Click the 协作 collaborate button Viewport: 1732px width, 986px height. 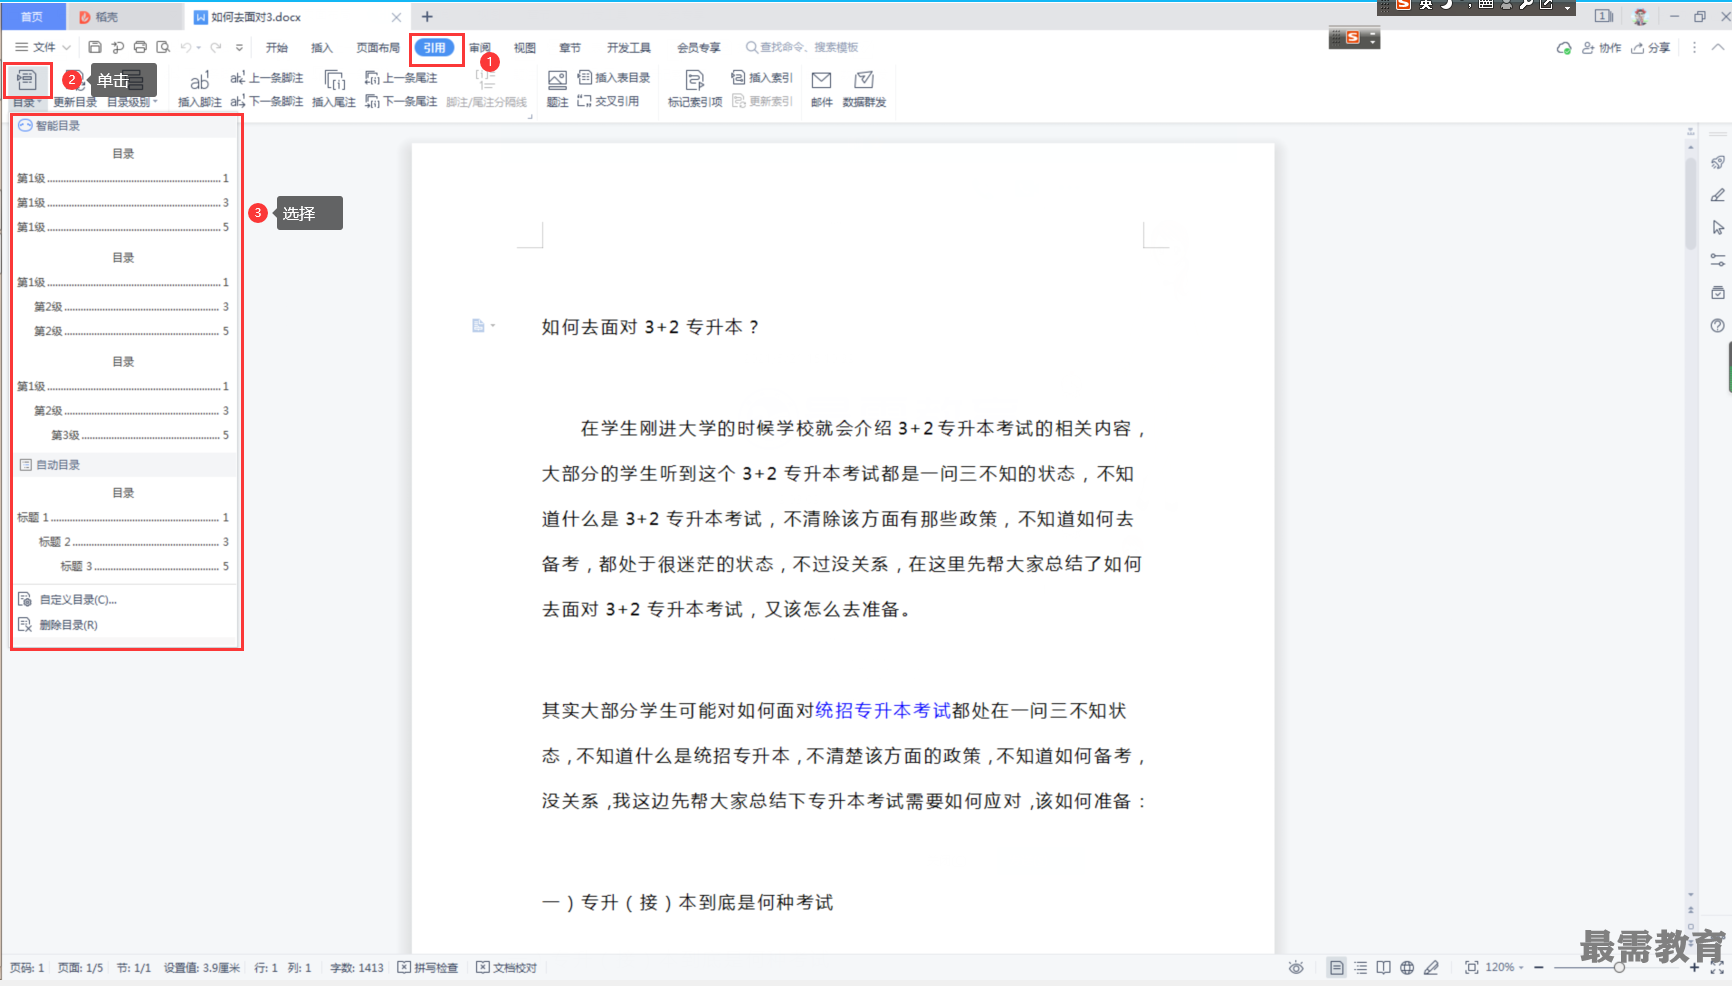pyautogui.click(x=1601, y=47)
